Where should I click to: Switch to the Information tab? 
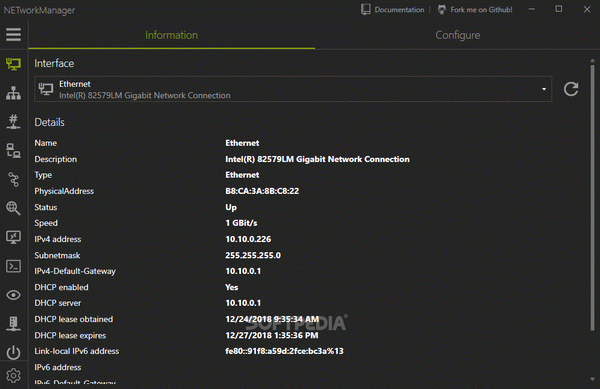(171, 35)
